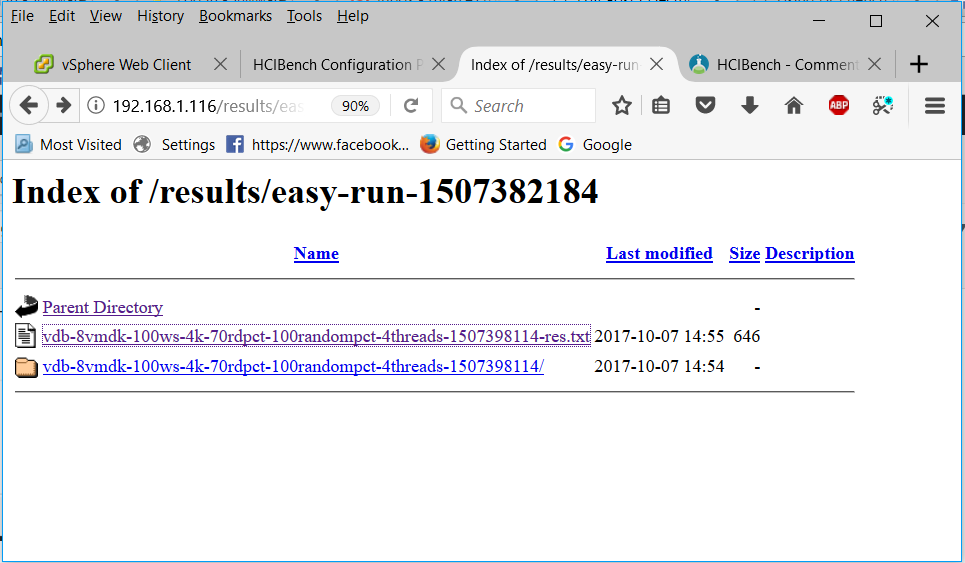The width and height of the screenshot is (965, 563).
Task: Select the Index of /results/easy-run tab
Action: pyautogui.click(x=555, y=65)
